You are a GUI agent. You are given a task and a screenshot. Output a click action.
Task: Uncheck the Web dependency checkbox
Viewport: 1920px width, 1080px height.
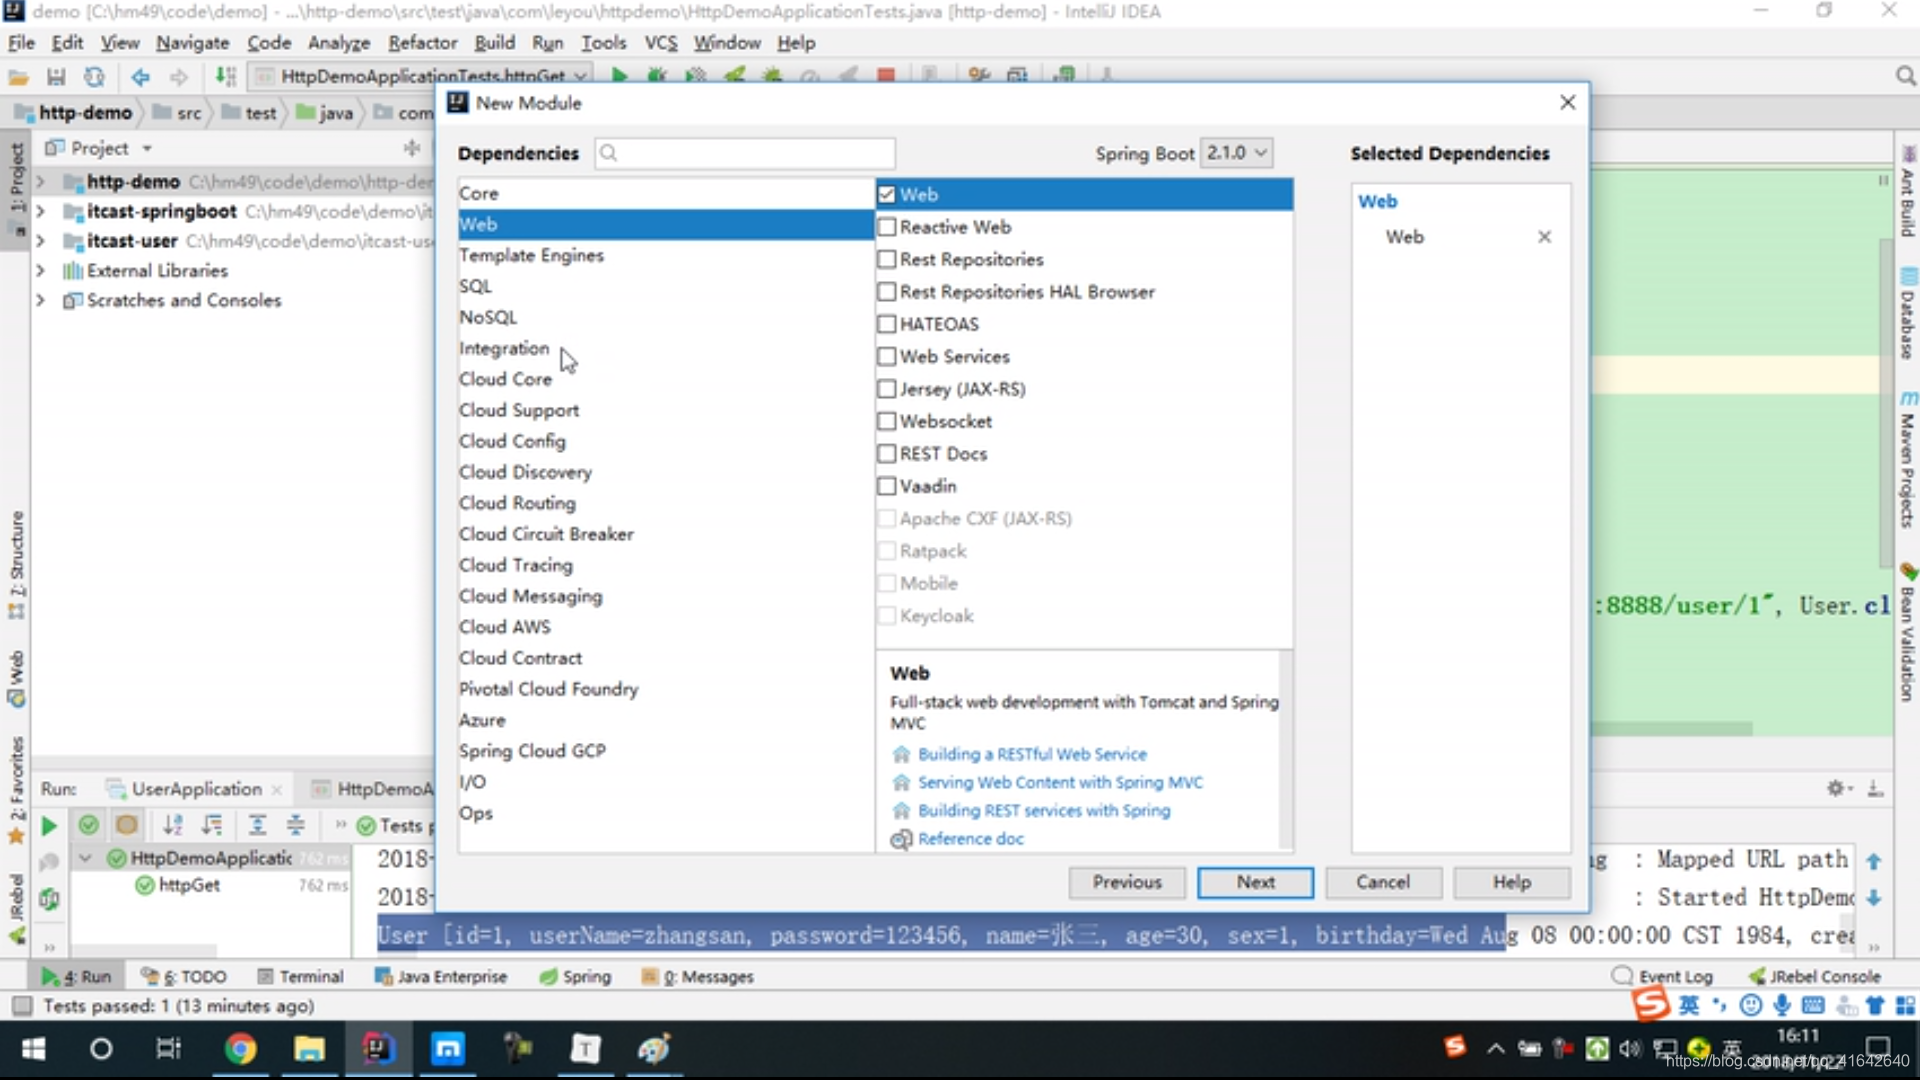tap(886, 195)
